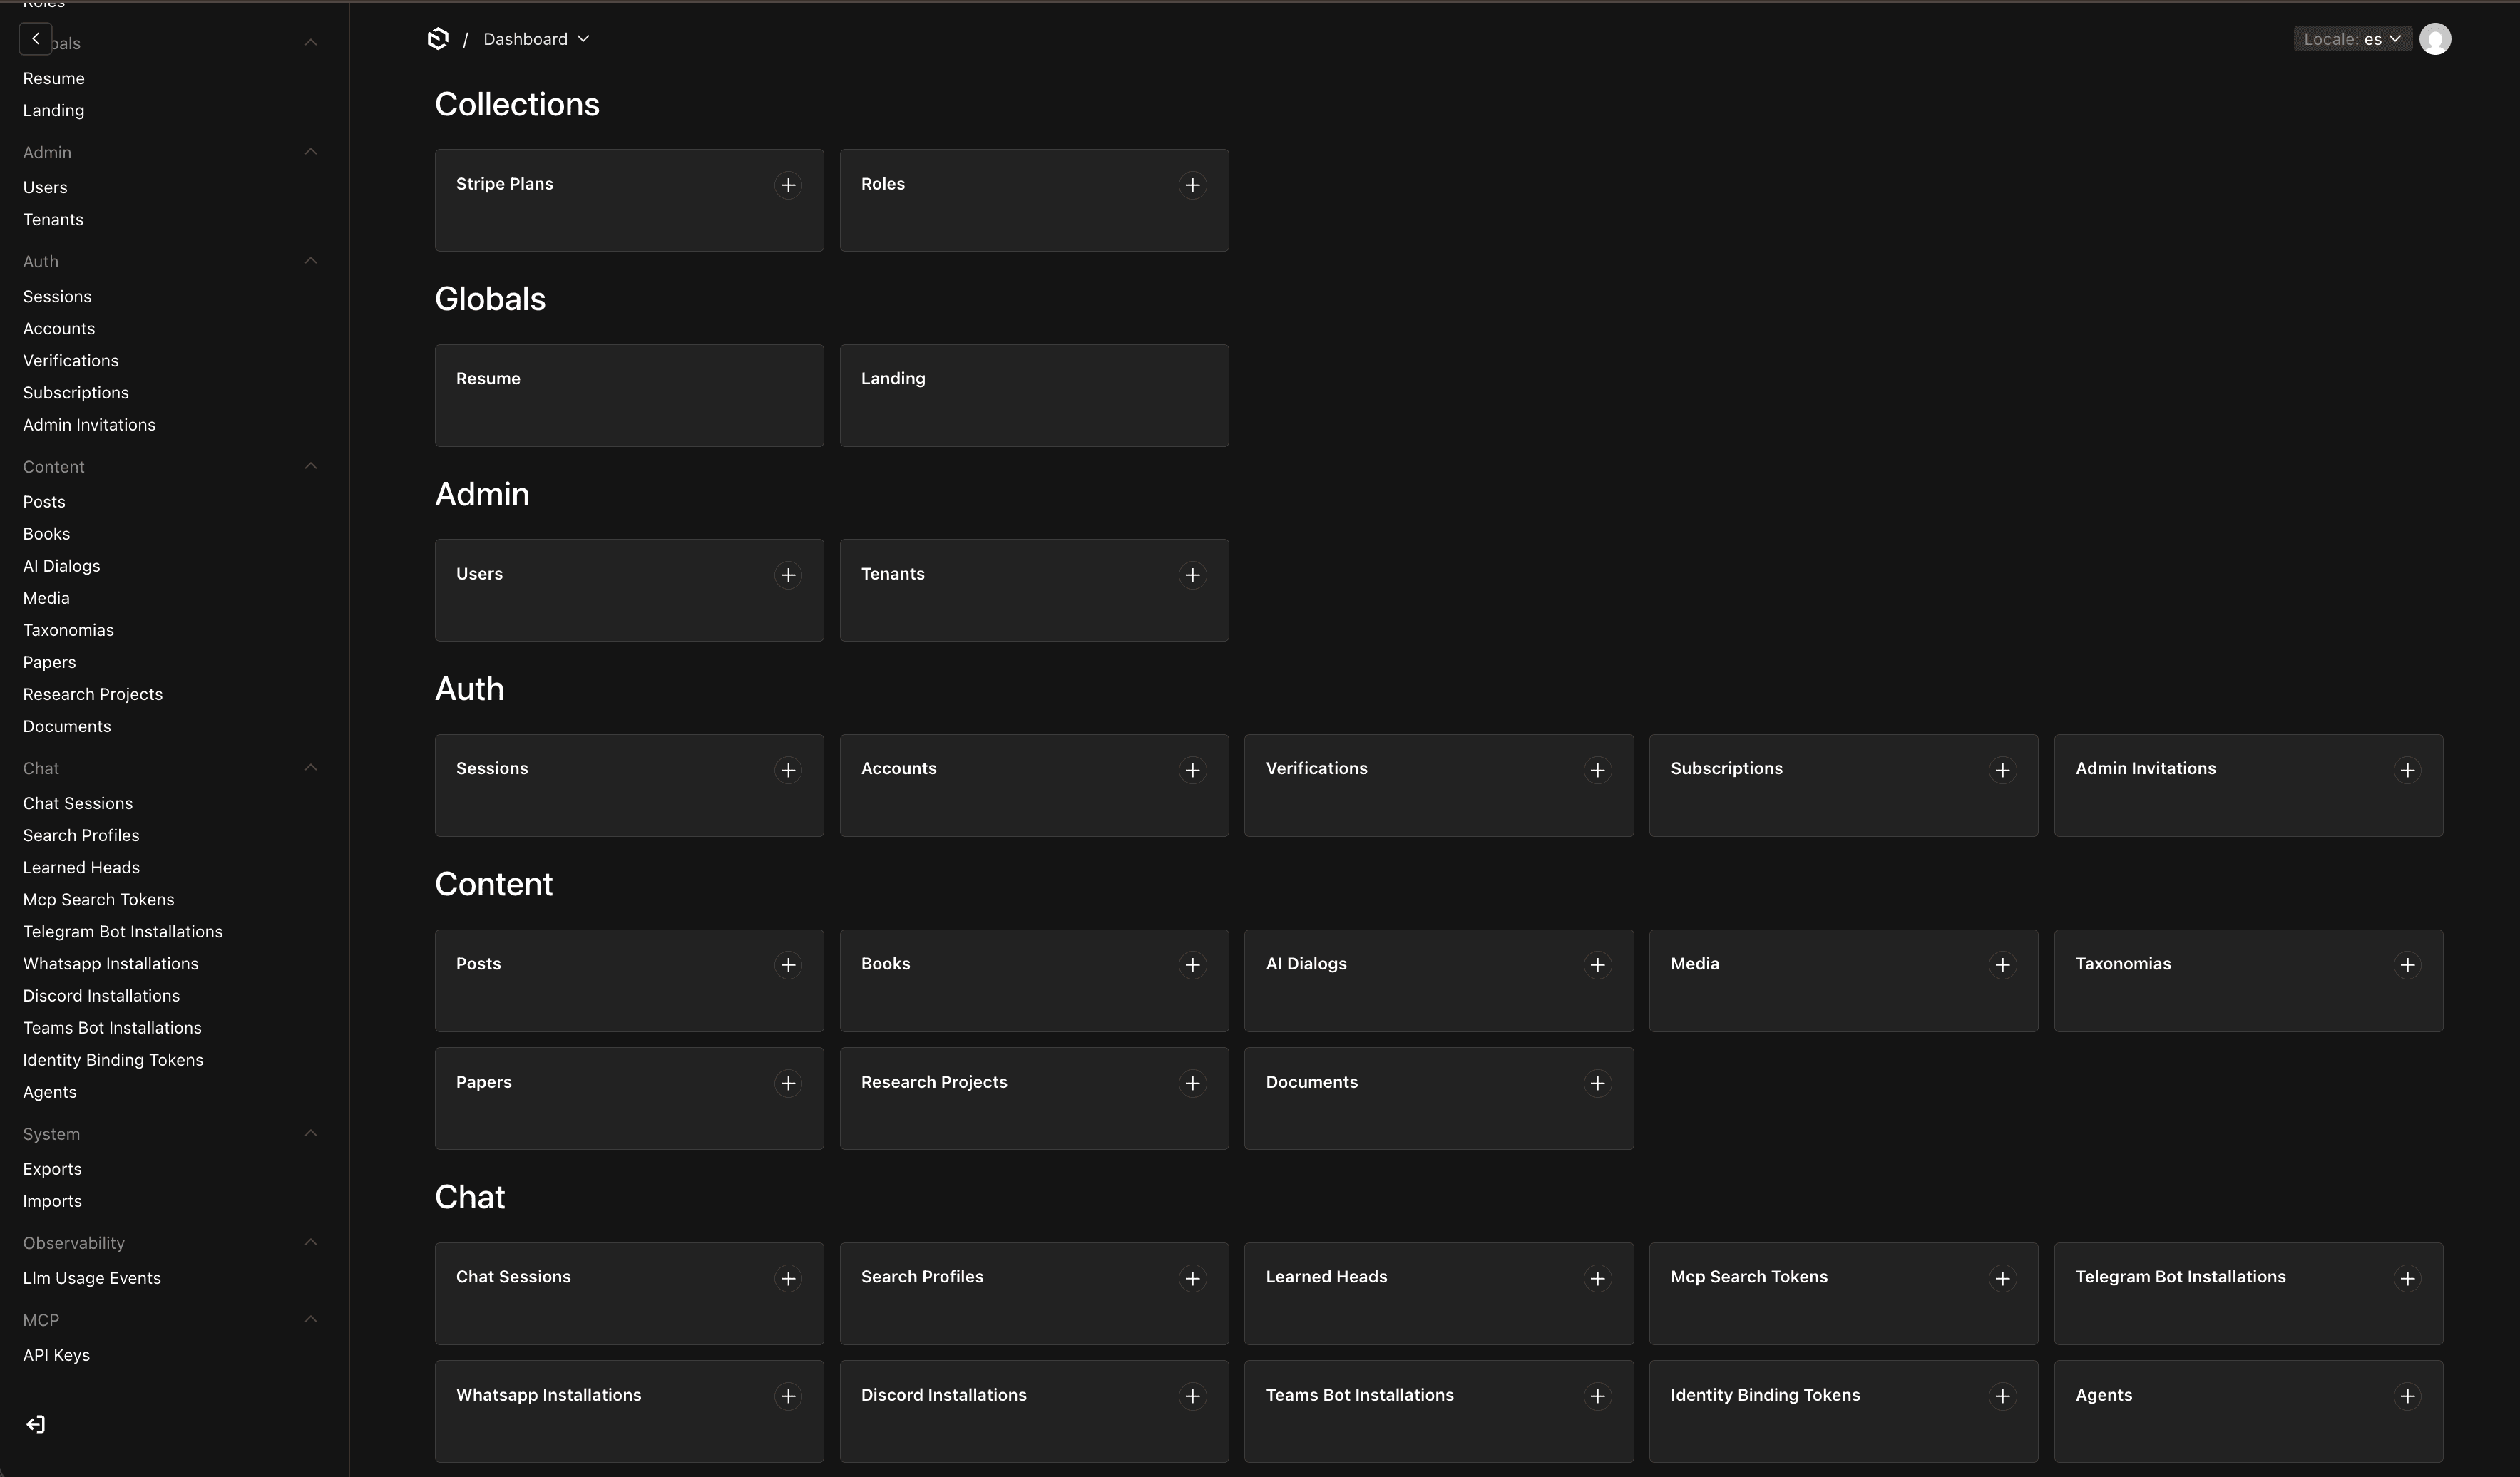
Task: Create Admin Invitation via plus icon
Action: tap(2407, 770)
